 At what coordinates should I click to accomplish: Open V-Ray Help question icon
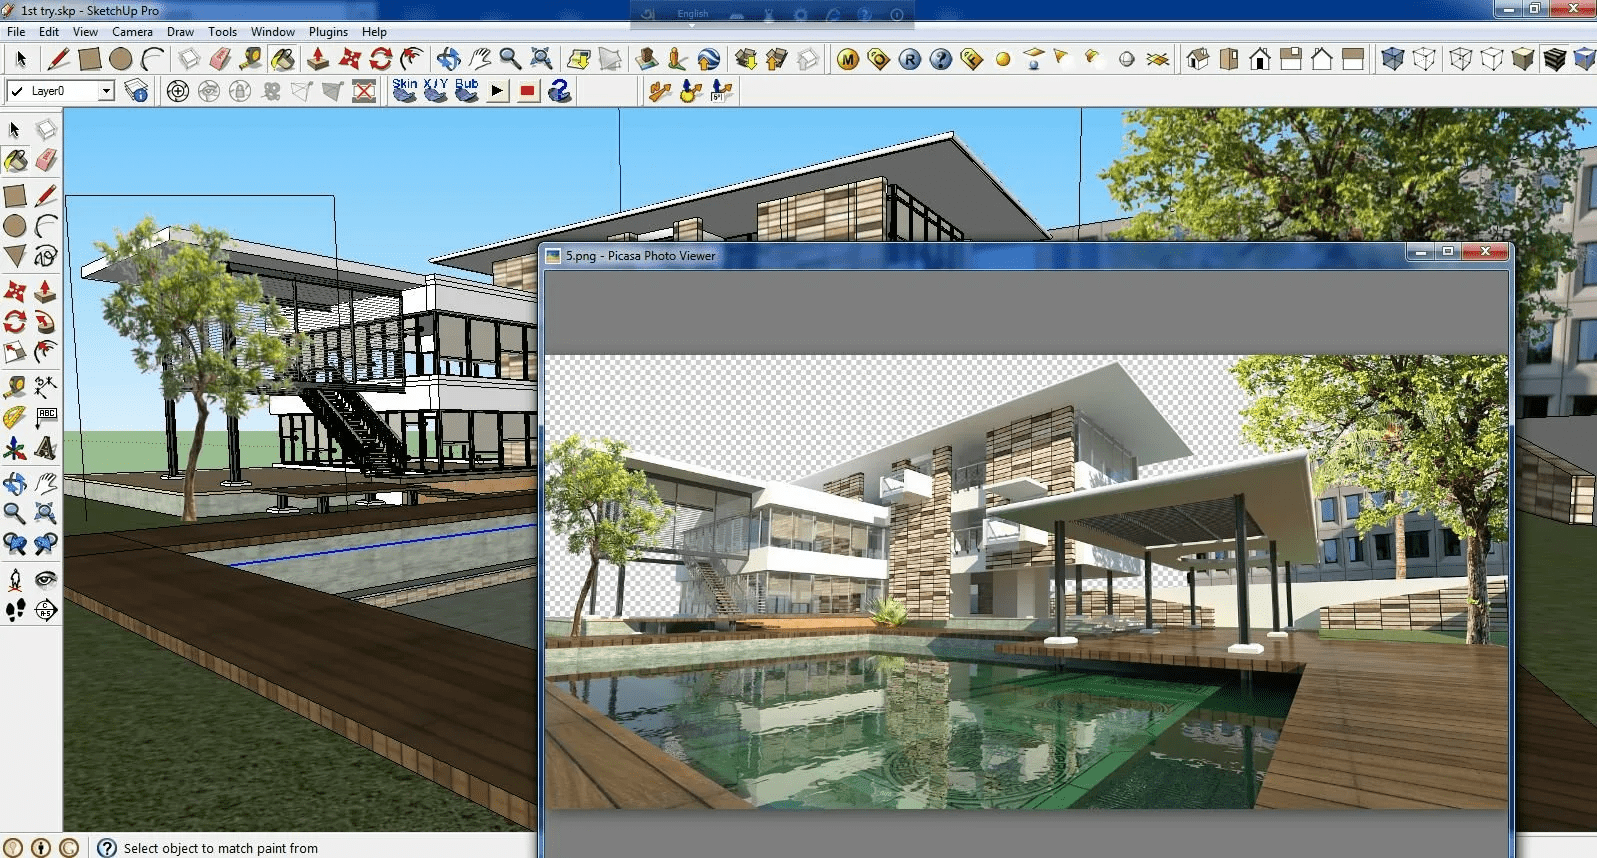(941, 59)
